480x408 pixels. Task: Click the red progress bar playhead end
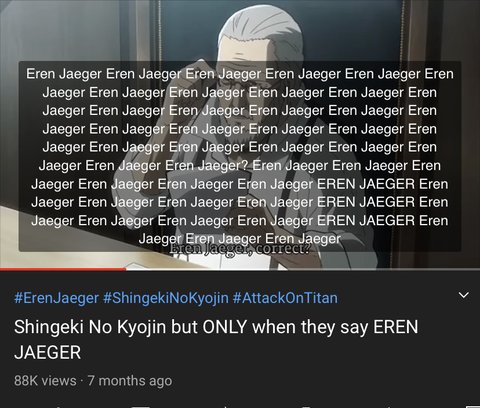125,269
